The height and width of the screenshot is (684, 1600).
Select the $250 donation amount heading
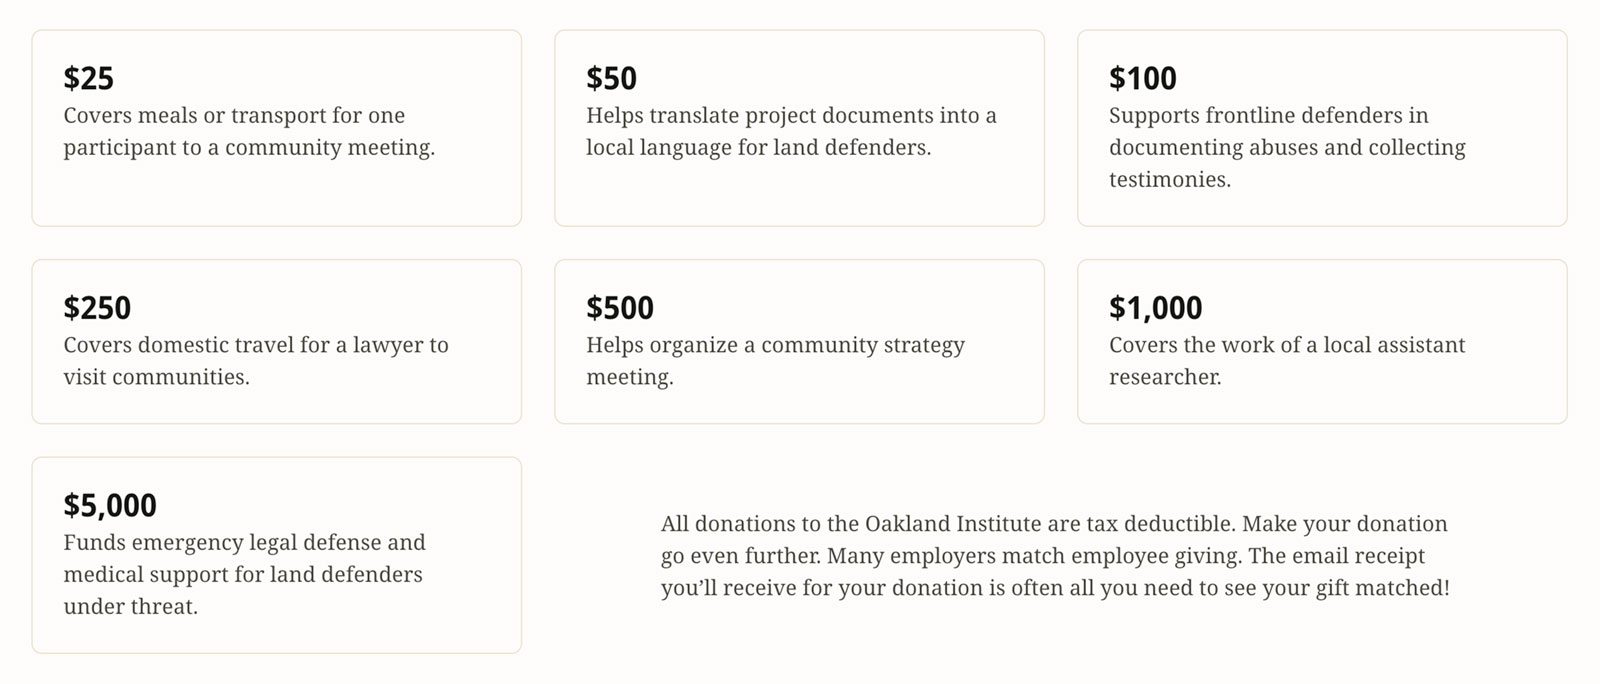[97, 308]
